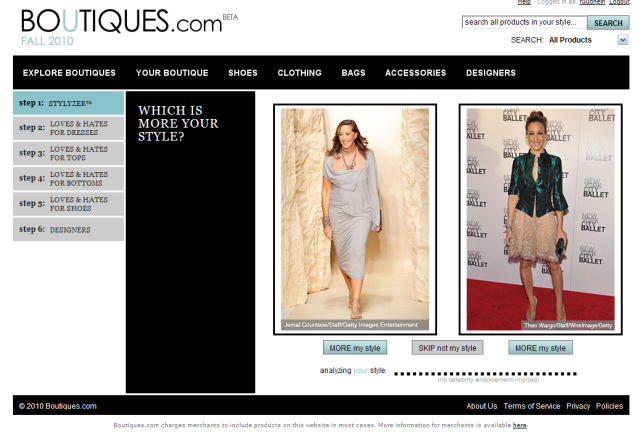Choose the left gray dress photo
640x437 pixels.
354,218
